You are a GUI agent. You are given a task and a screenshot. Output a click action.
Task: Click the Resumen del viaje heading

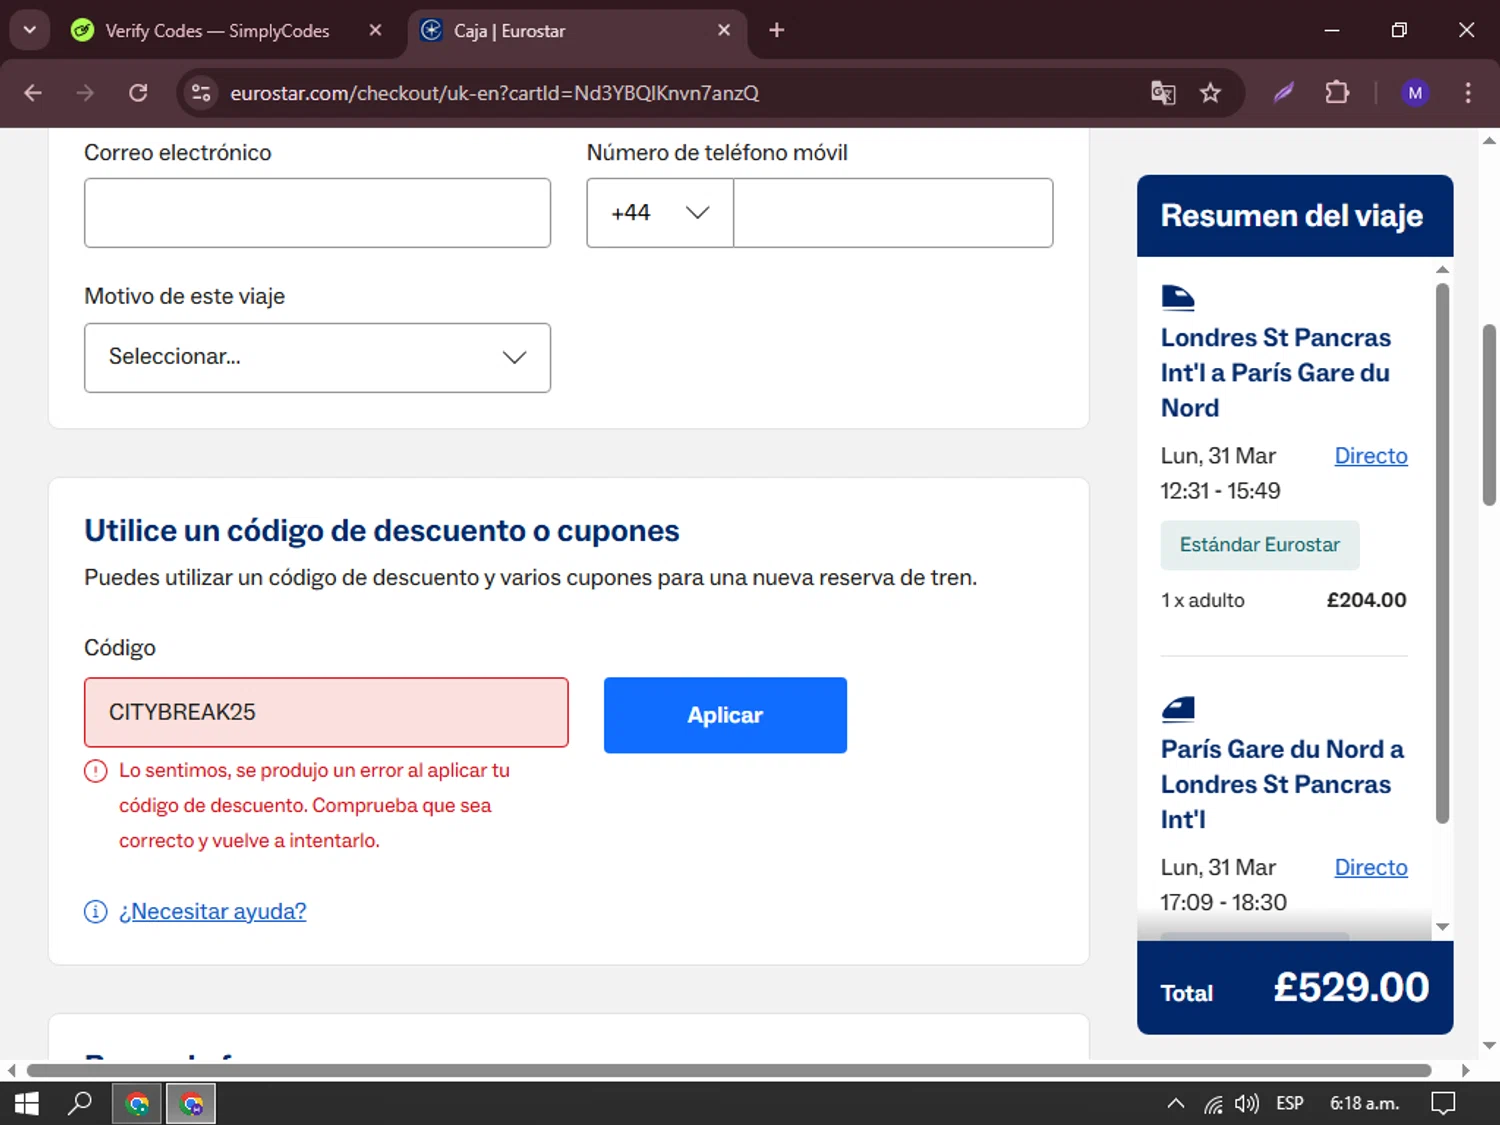[x=1291, y=216]
